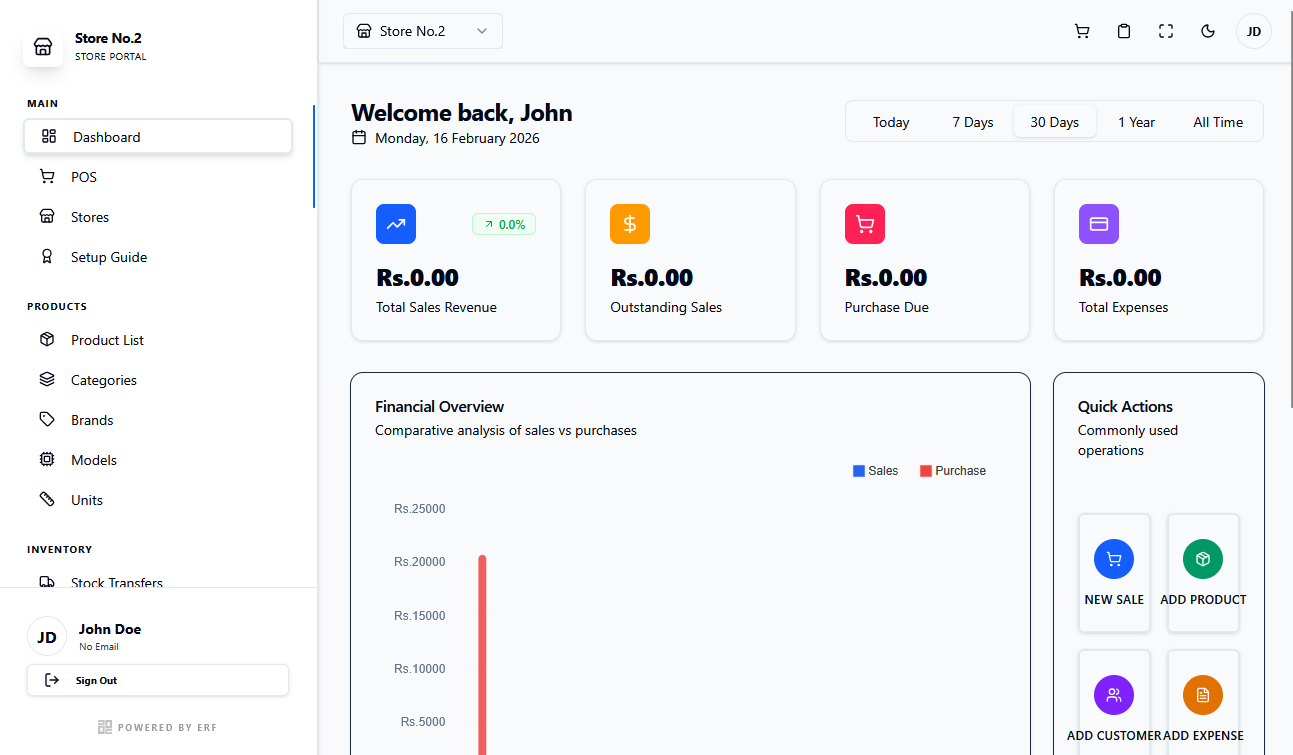This screenshot has height=755, width=1293.
Task: Click the Add Customer quick action icon
Action: click(x=1114, y=695)
